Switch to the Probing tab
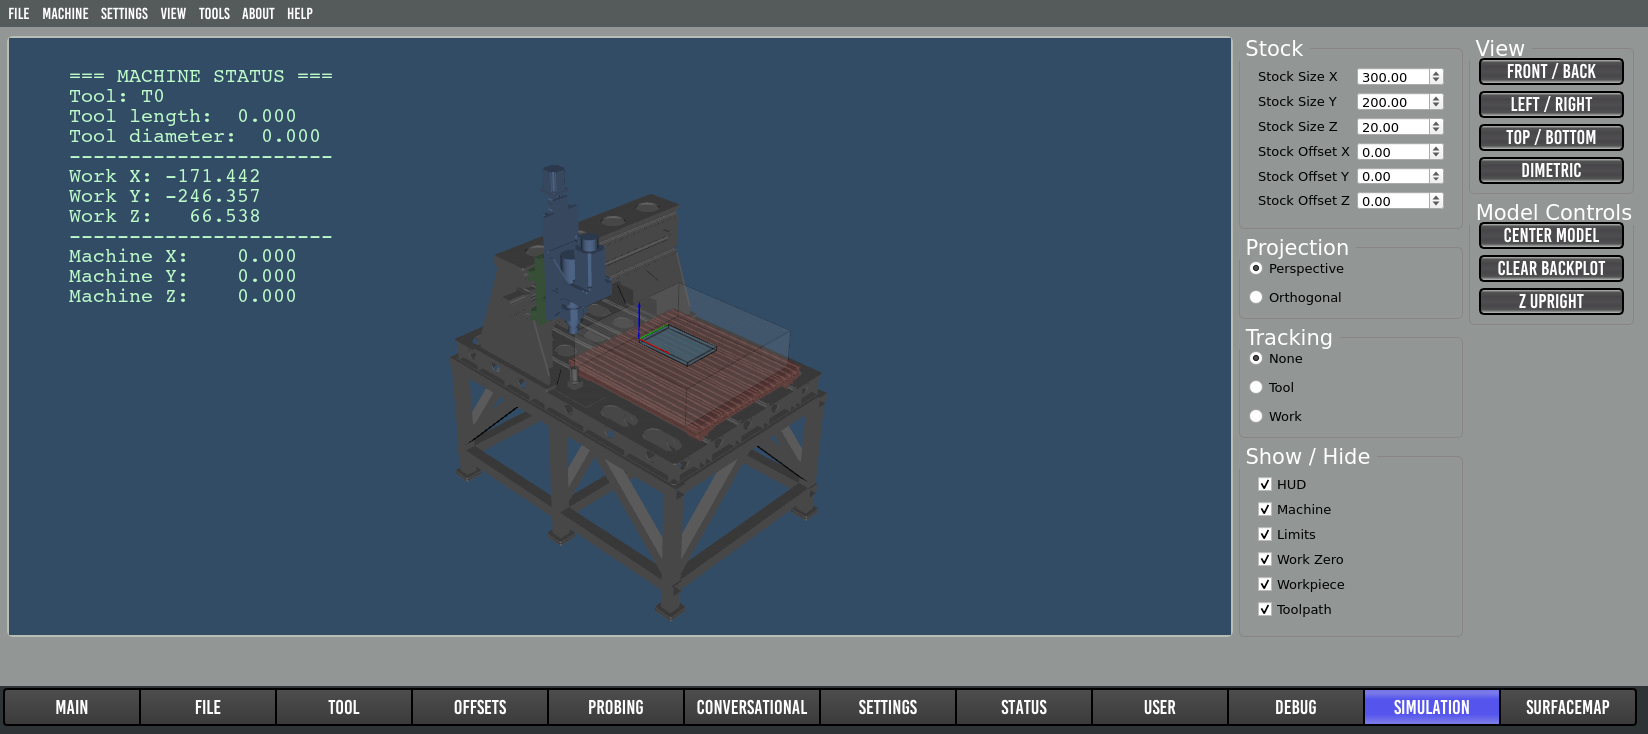 point(615,708)
